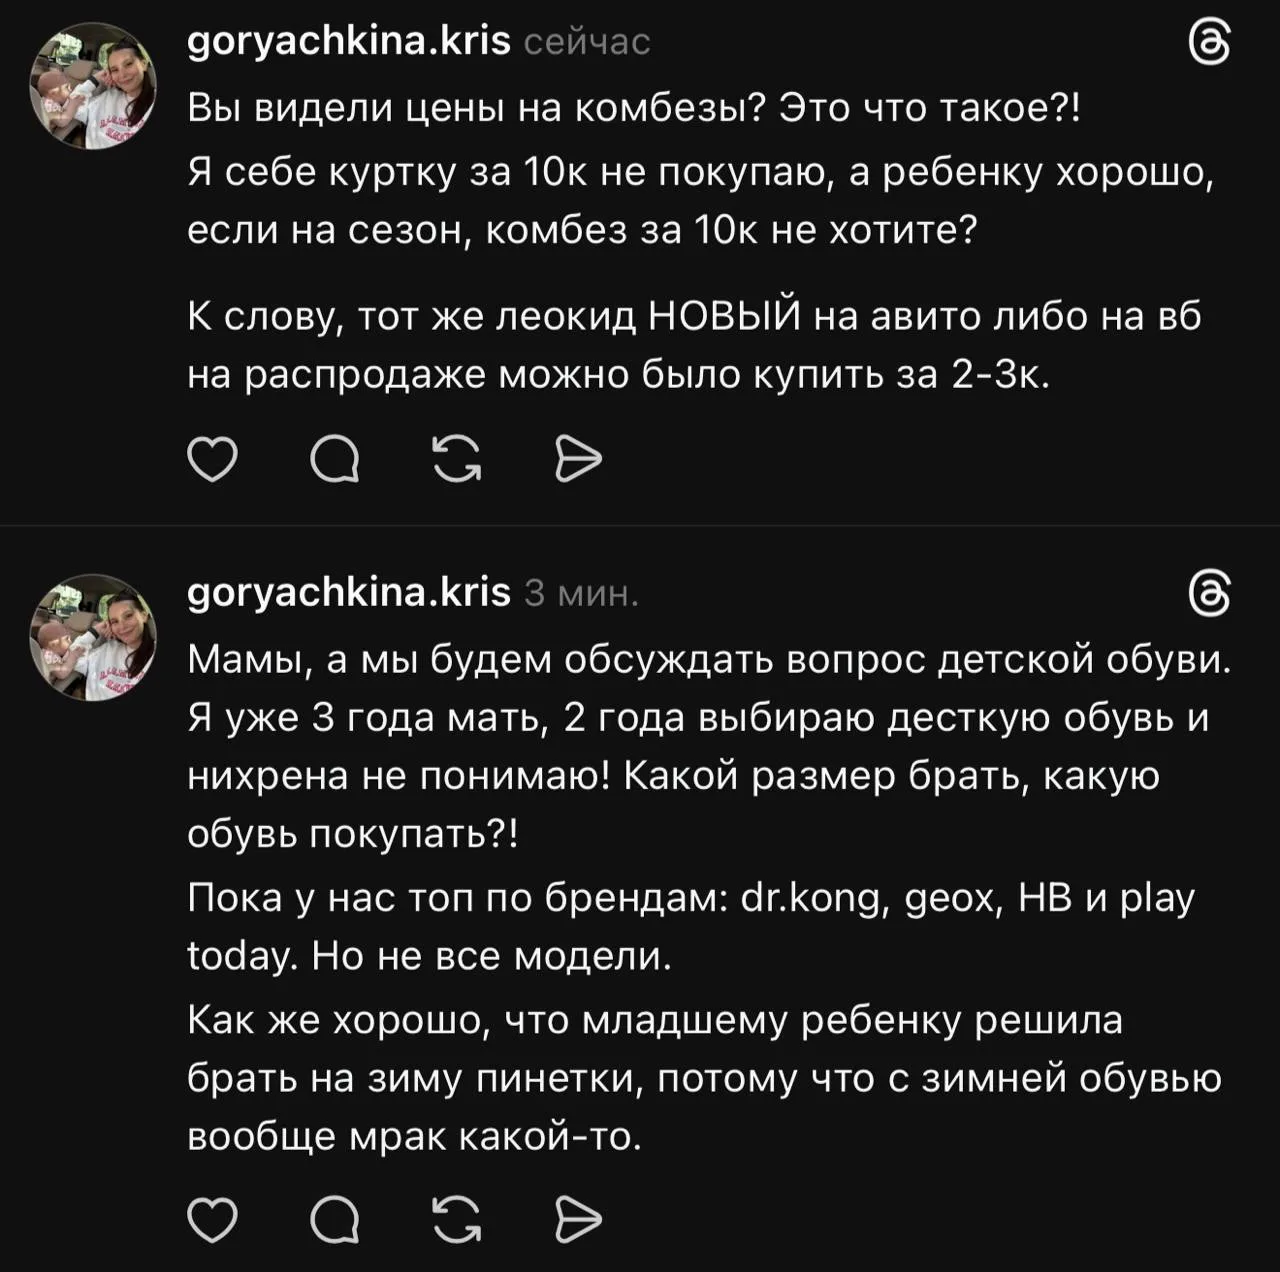Like the post about детской обуви

click(x=213, y=1219)
